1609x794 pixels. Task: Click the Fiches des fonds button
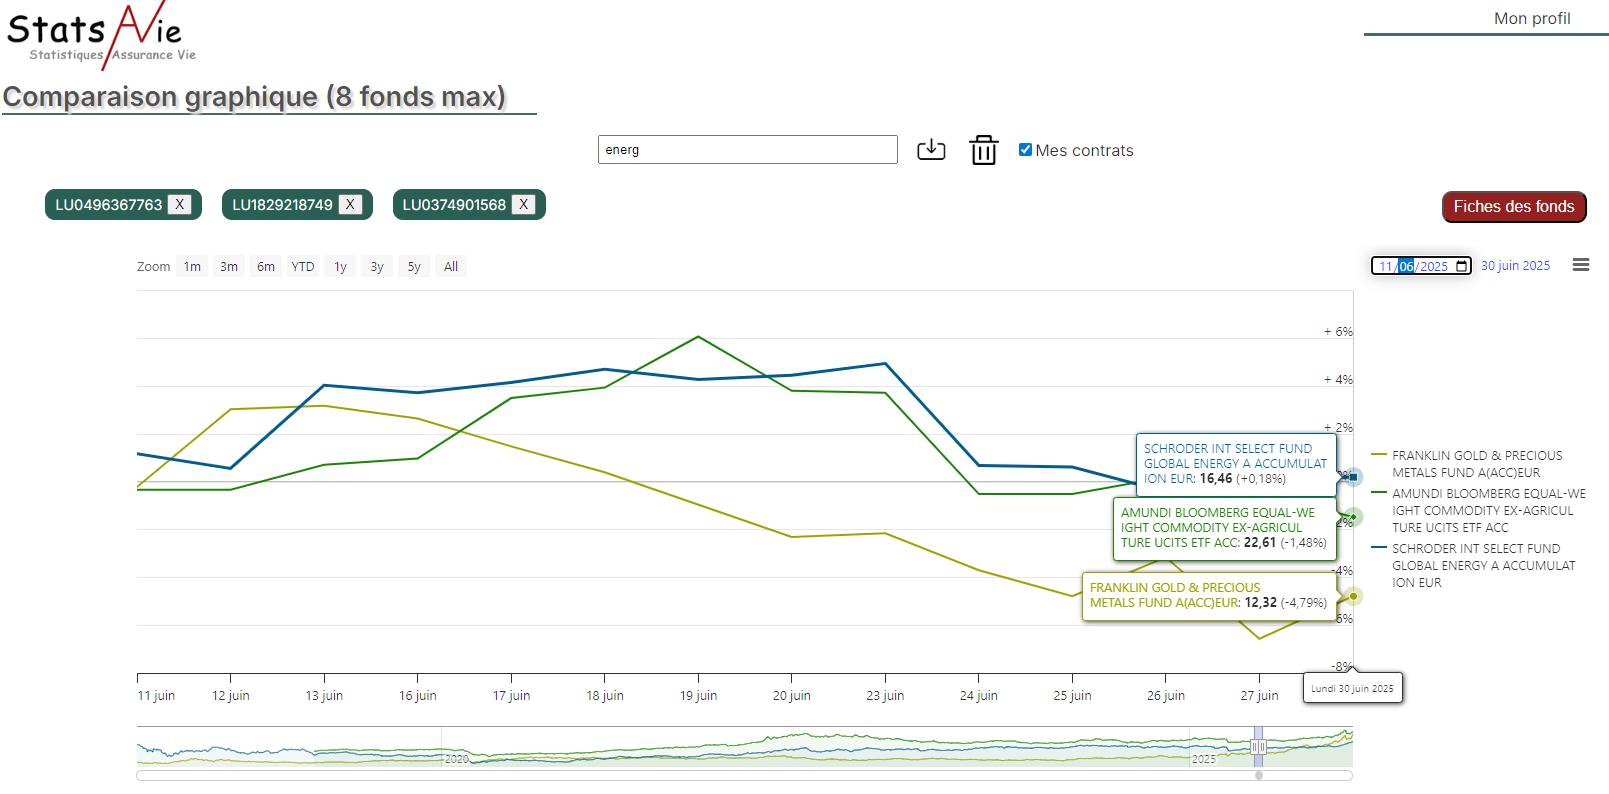click(1513, 207)
